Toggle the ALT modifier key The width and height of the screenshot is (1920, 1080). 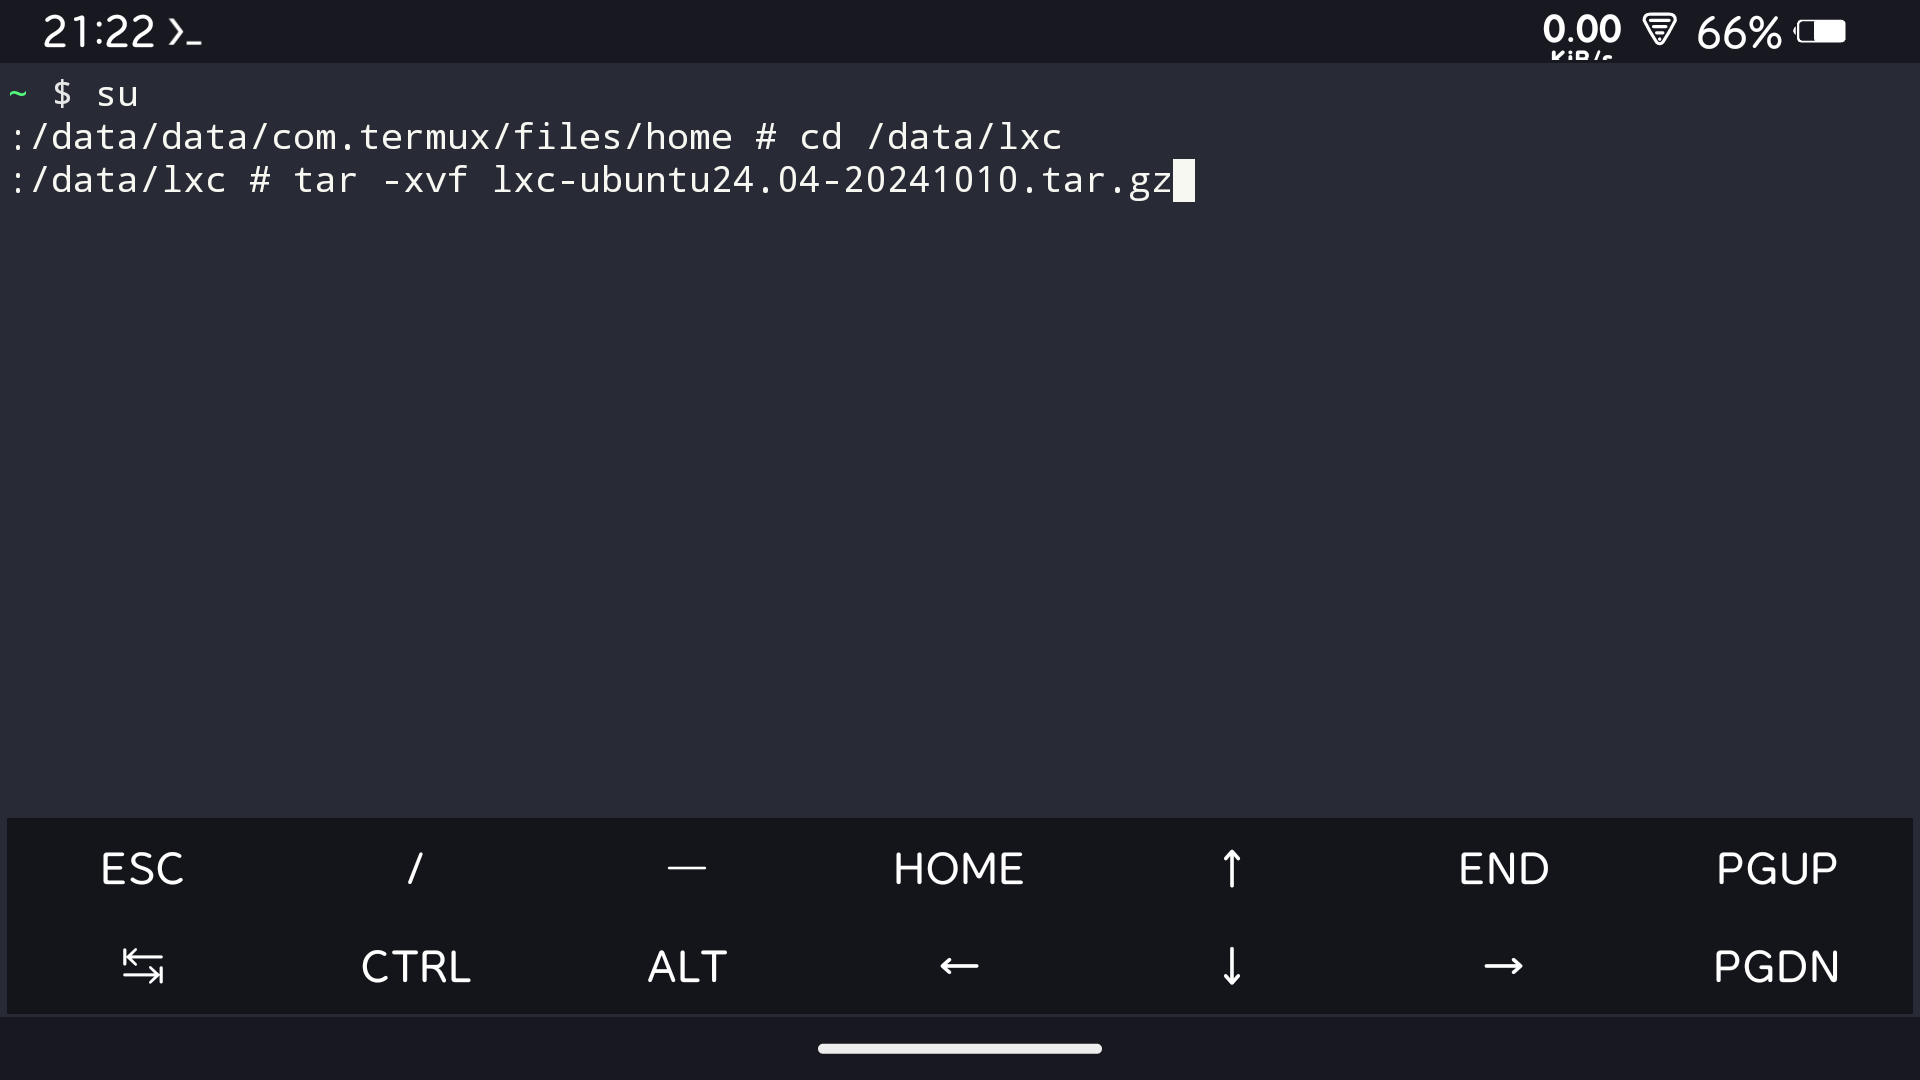687,966
